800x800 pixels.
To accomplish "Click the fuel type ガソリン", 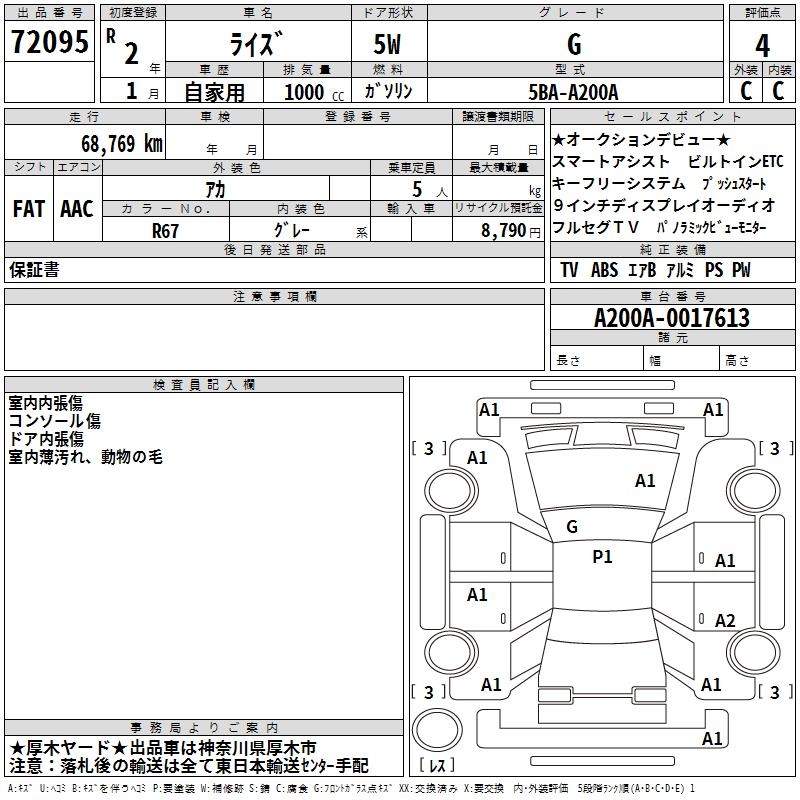I will (x=388, y=91).
